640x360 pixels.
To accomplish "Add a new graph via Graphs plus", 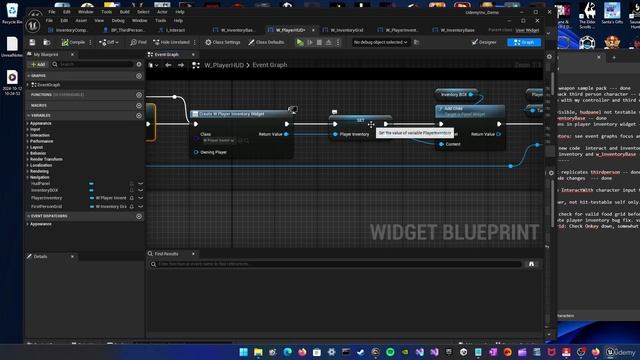I will 139,76.
